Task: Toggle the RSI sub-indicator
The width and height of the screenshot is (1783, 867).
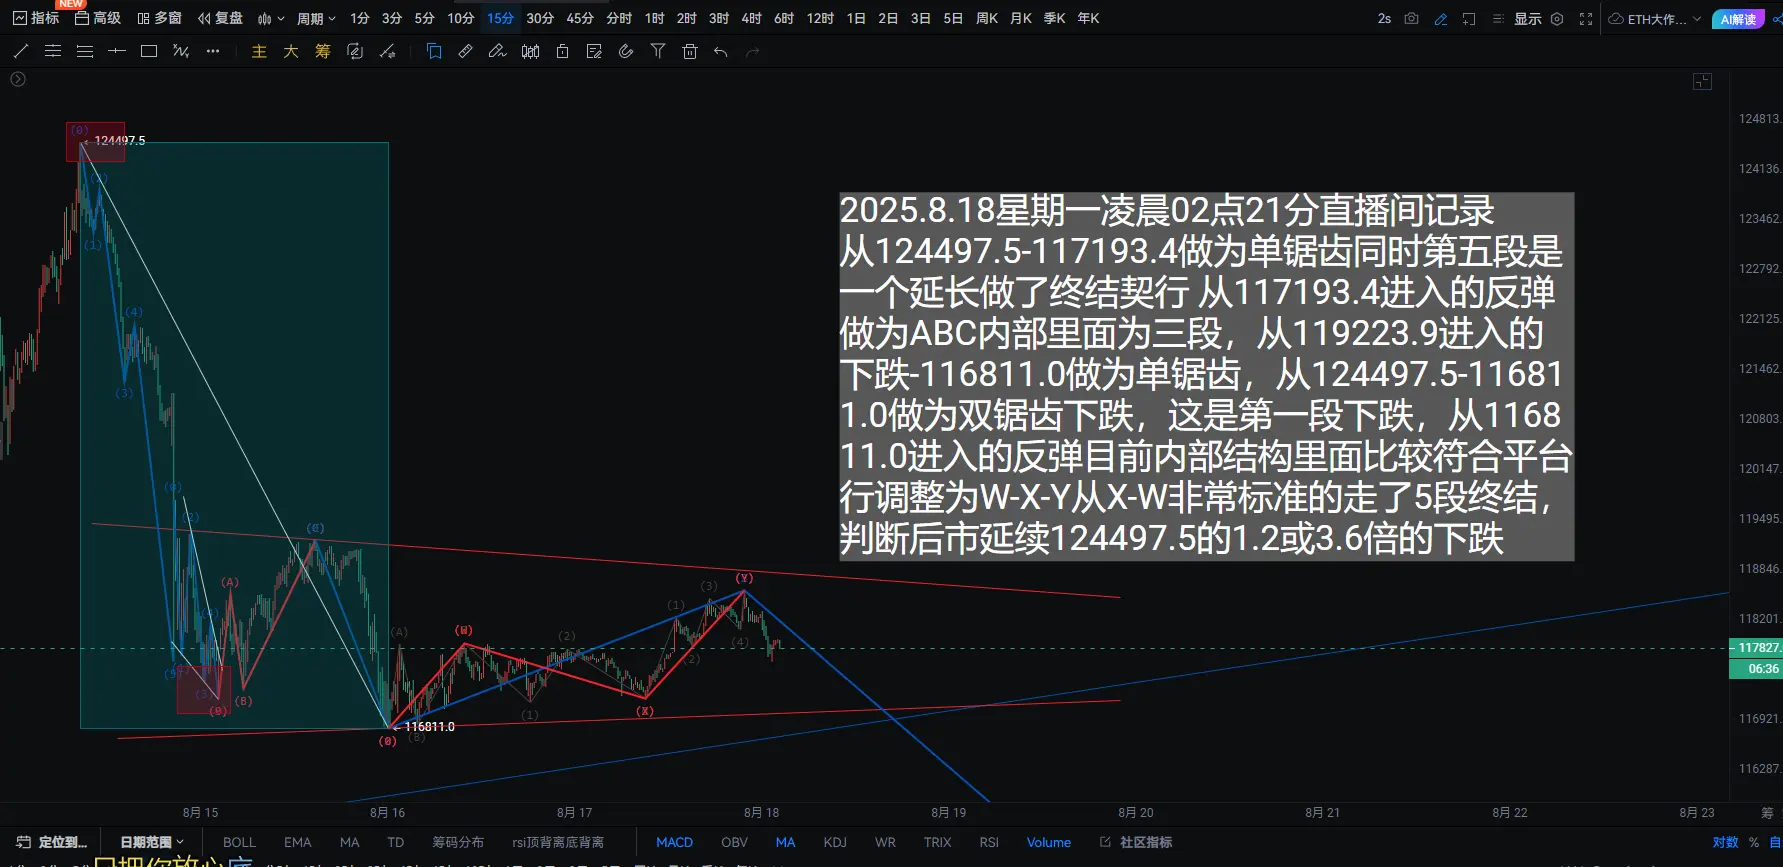Action: point(989,842)
